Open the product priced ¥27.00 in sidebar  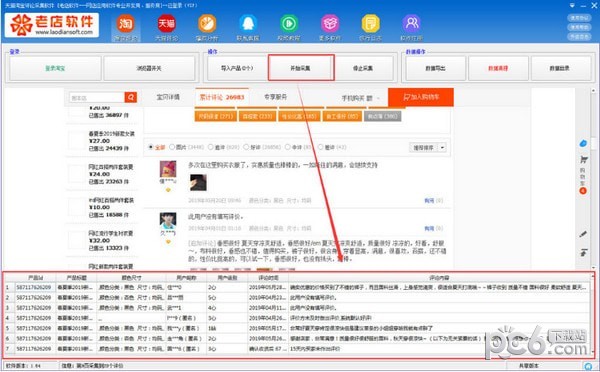click(102, 141)
